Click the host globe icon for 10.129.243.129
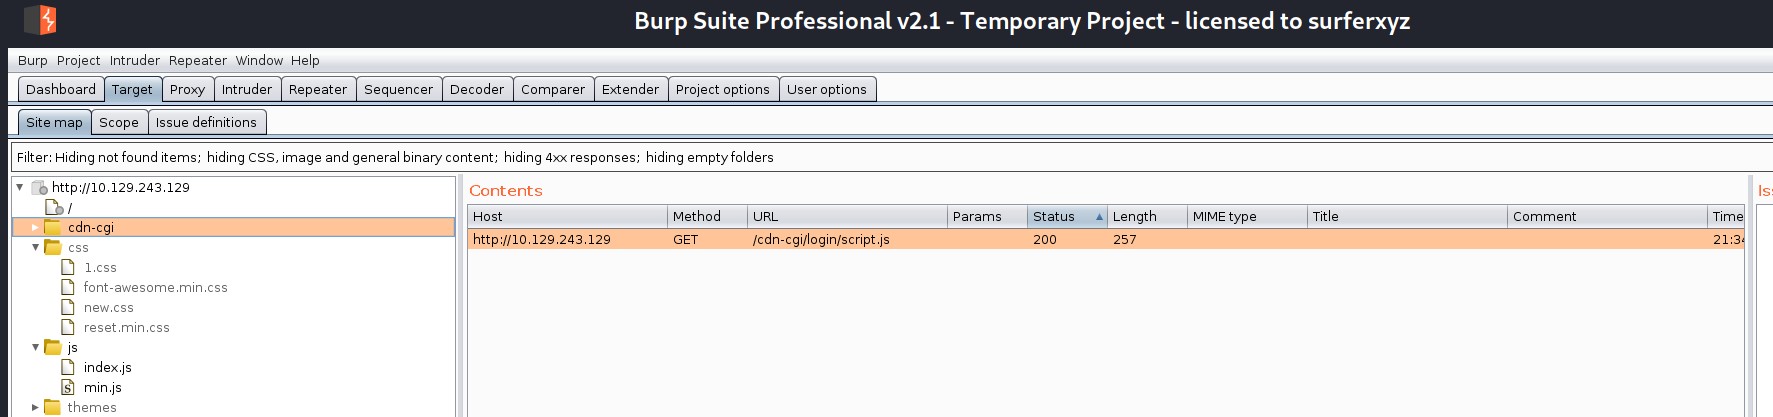Image resolution: width=1773 pixels, height=417 pixels. [x=40, y=188]
